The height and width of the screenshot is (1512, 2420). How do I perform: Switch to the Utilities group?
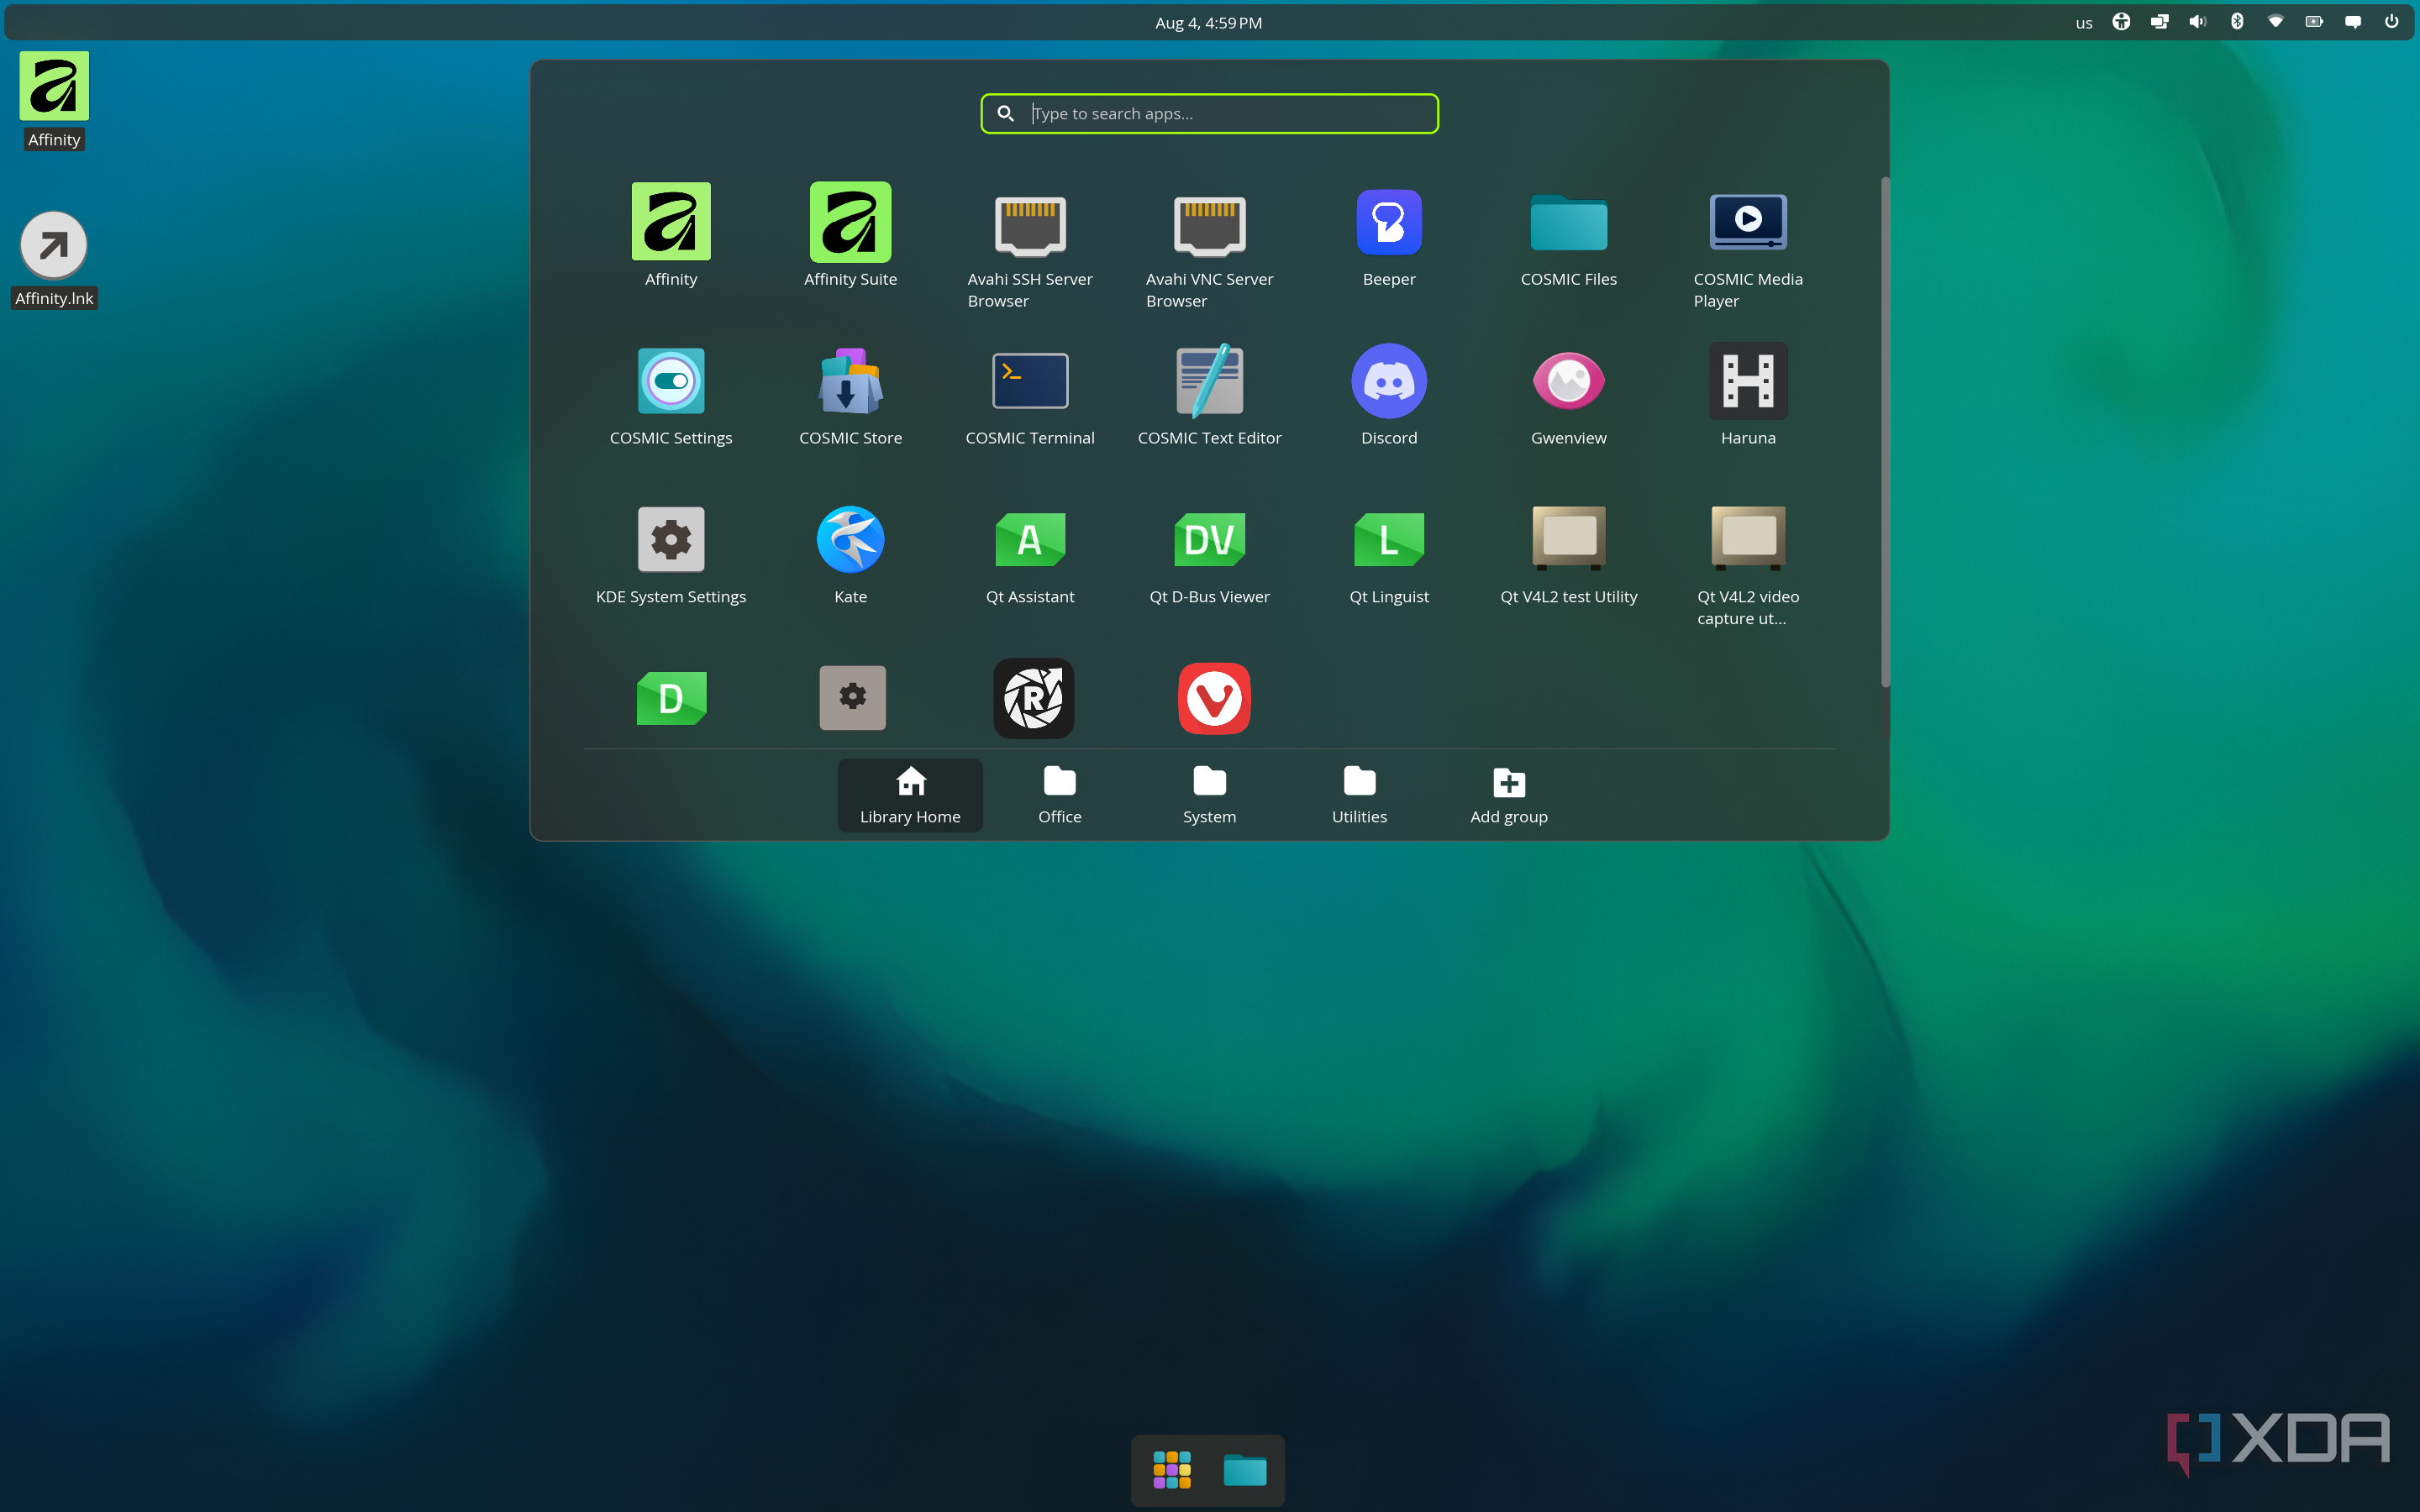pos(1359,795)
